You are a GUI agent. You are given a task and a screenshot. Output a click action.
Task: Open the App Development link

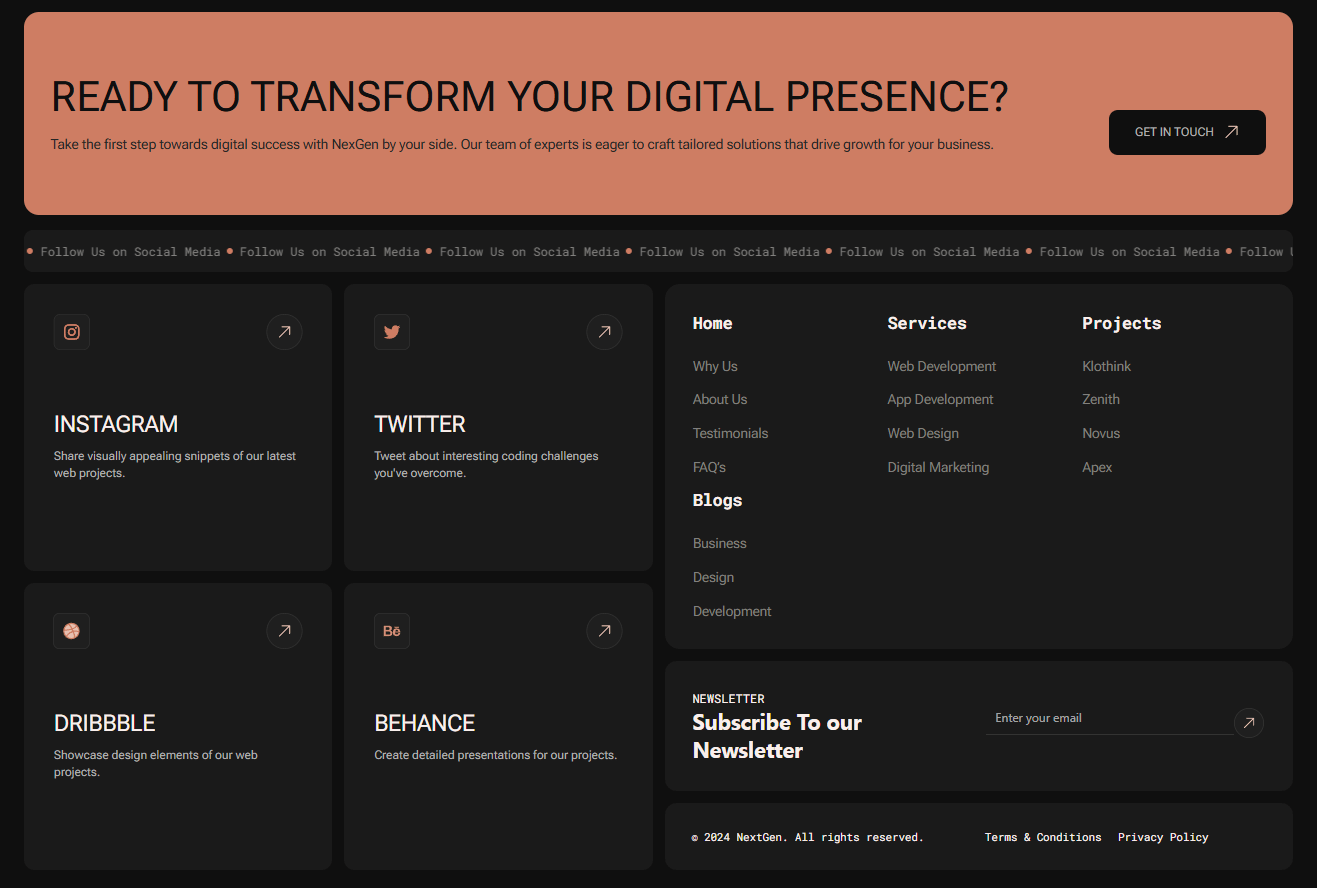click(x=940, y=399)
